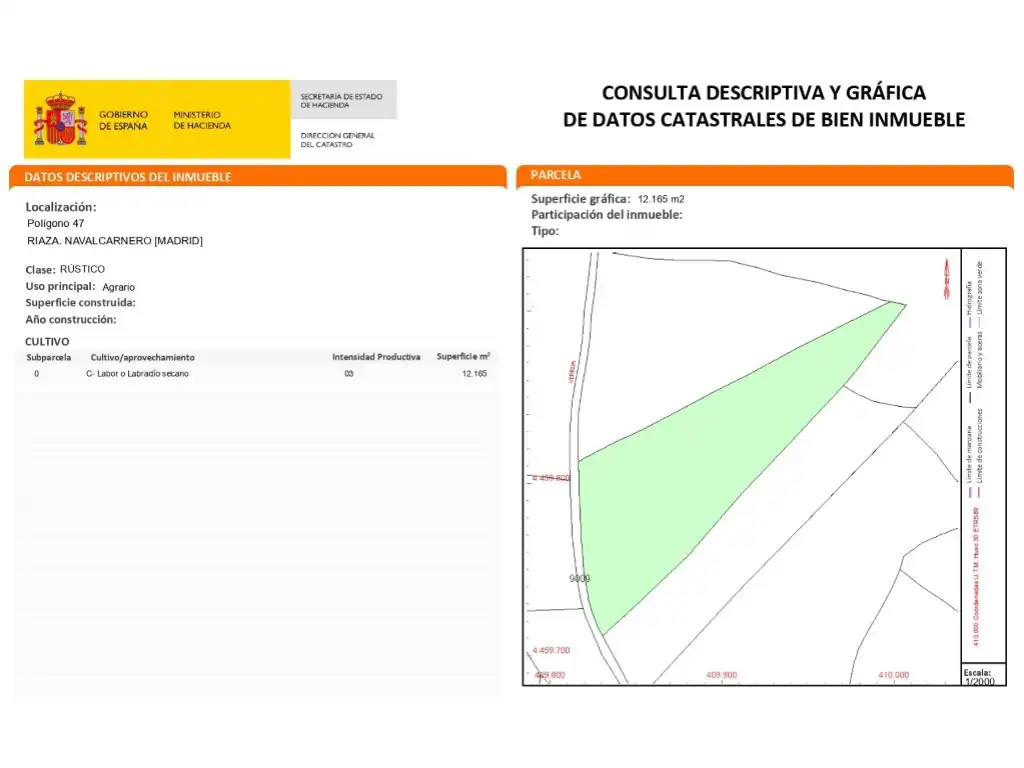
Task: Click 'Participación del inmueble:' label
Action: pos(606,215)
